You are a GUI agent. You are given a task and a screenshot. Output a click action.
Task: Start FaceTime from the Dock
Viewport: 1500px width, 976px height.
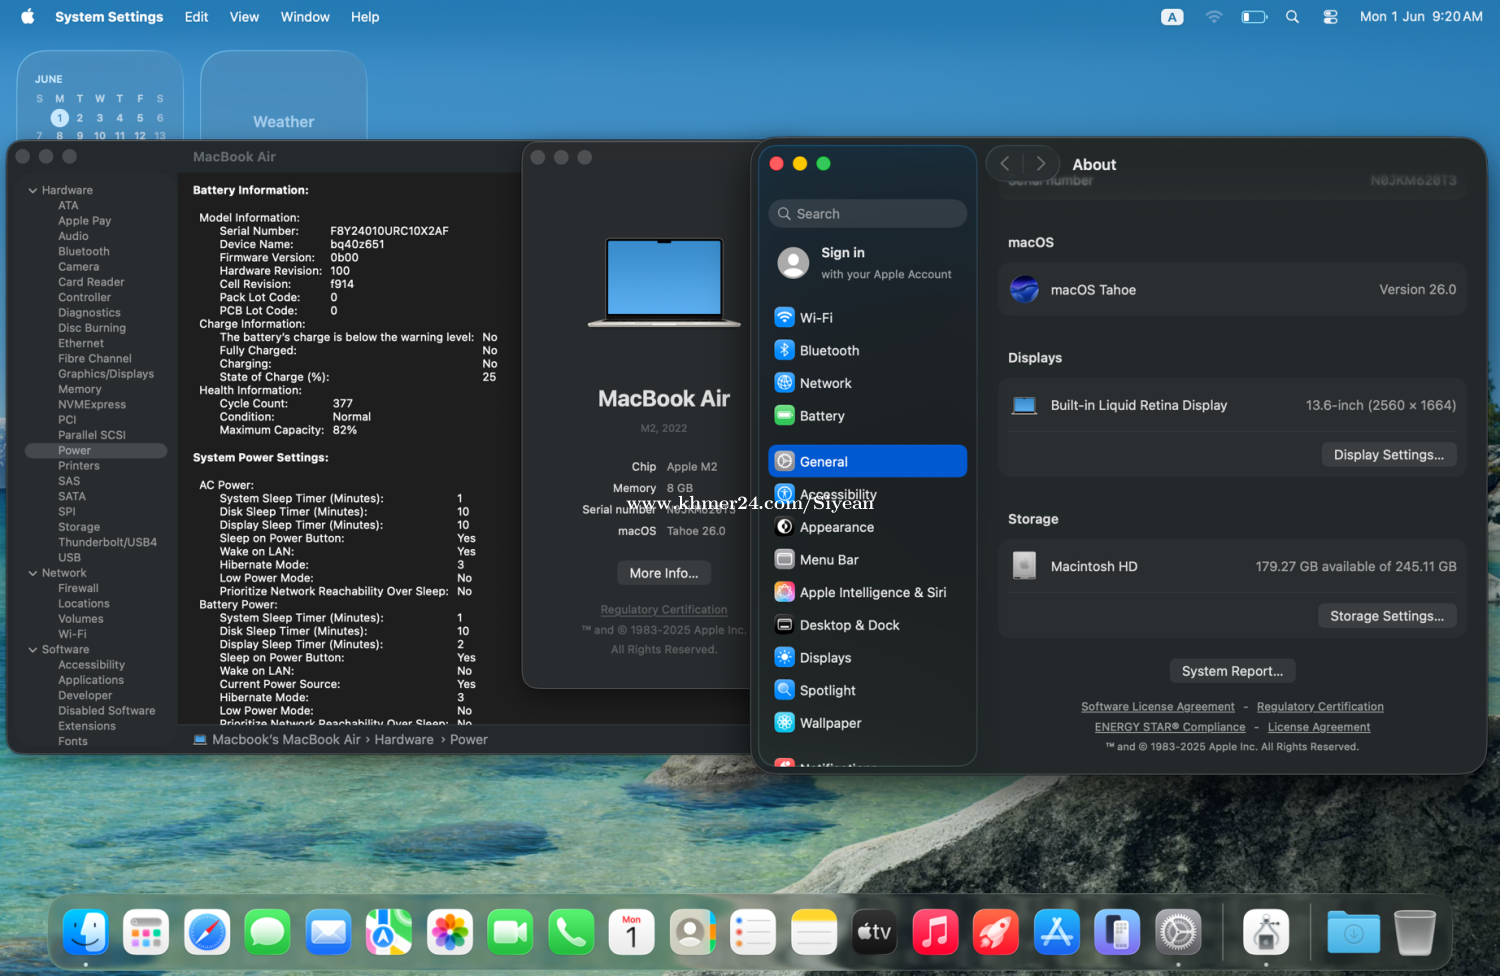coord(511,933)
